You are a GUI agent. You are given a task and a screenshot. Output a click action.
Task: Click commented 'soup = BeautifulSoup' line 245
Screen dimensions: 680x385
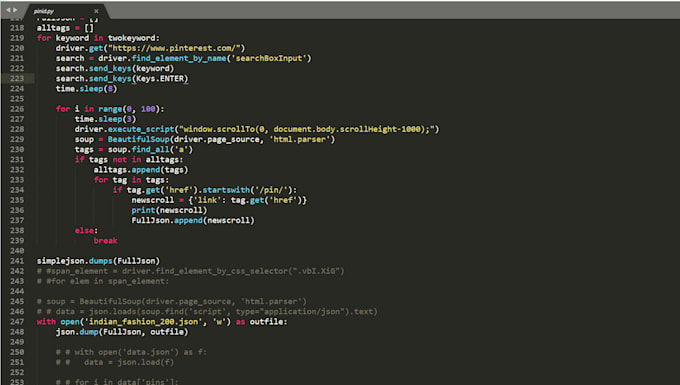[171, 301]
